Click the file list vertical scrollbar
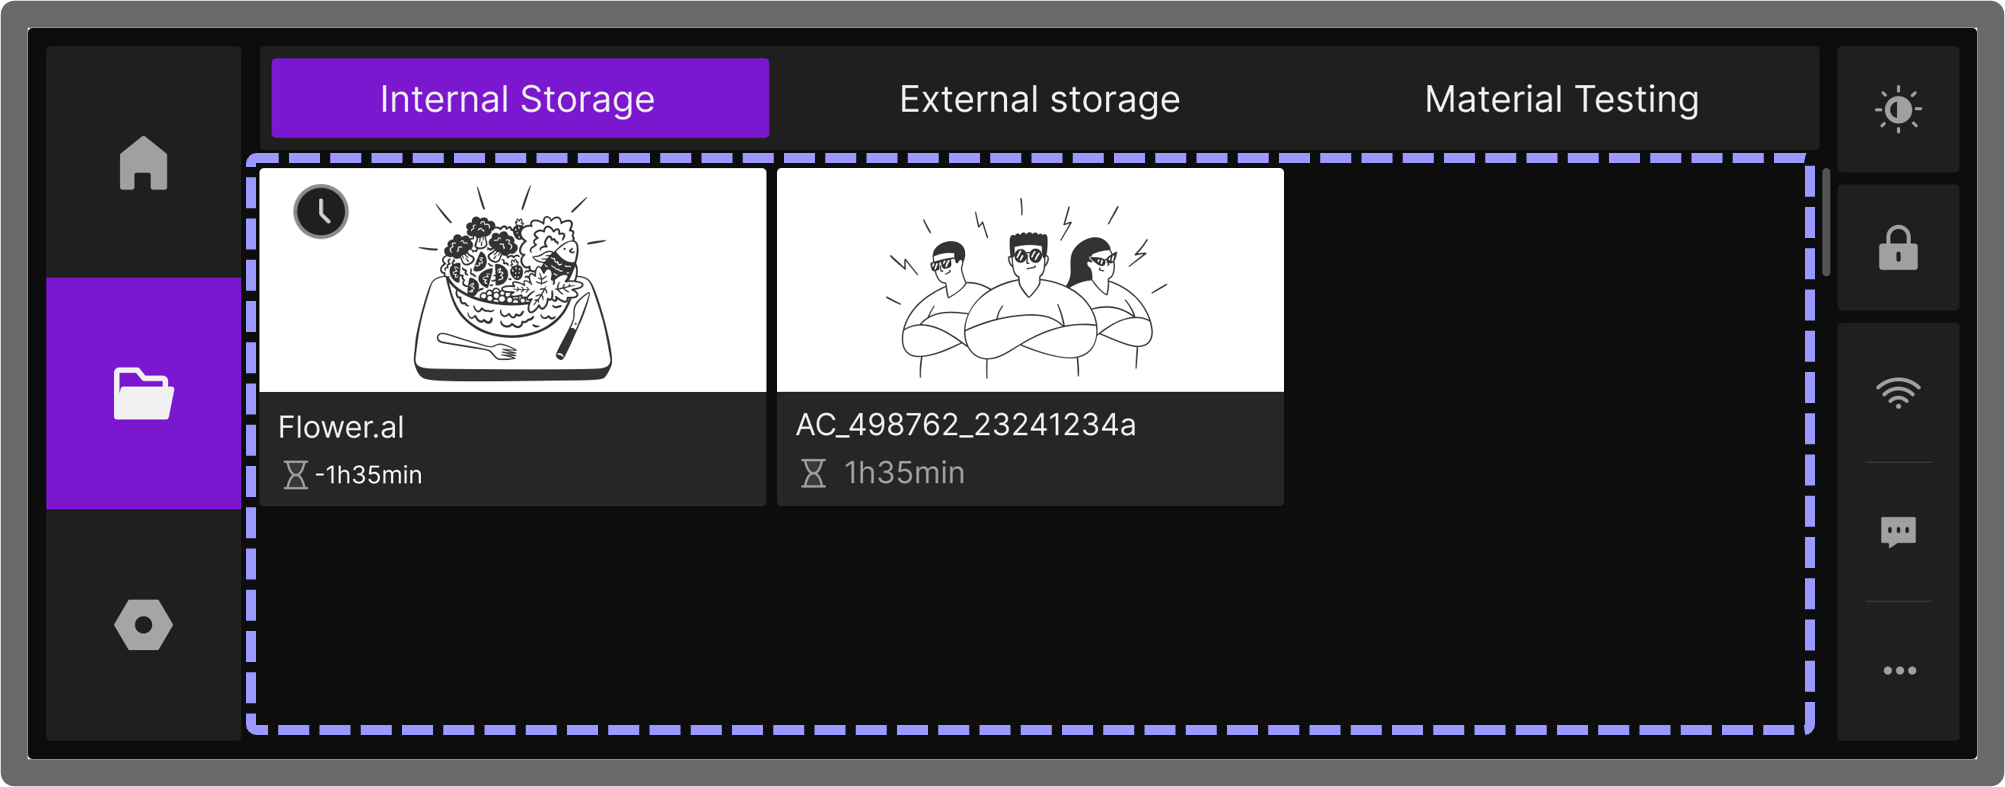 coord(1826,222)
